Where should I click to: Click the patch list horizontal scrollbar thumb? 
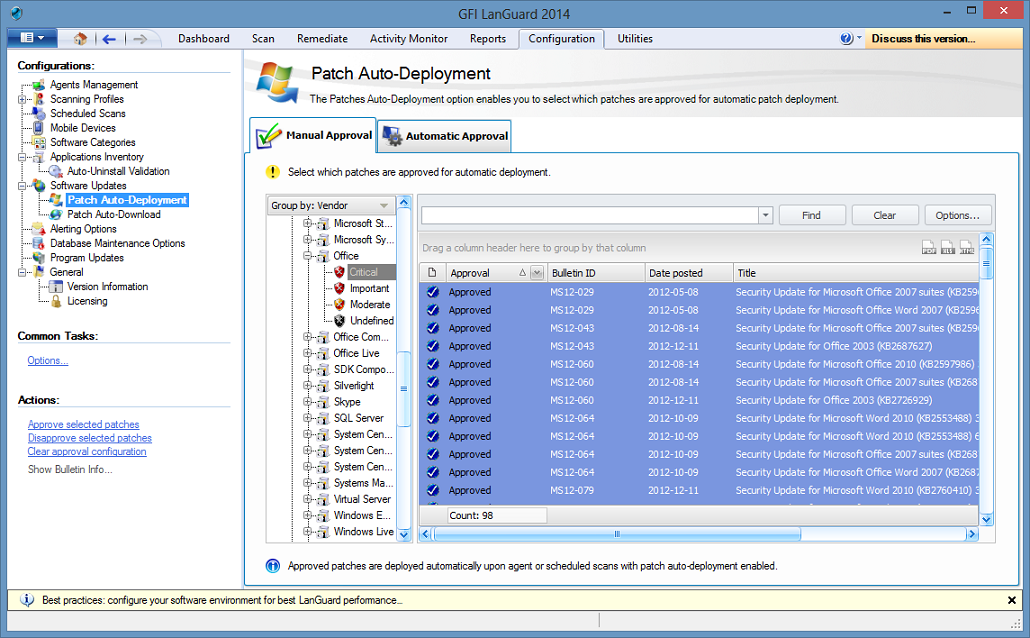[x=617, y=534]
